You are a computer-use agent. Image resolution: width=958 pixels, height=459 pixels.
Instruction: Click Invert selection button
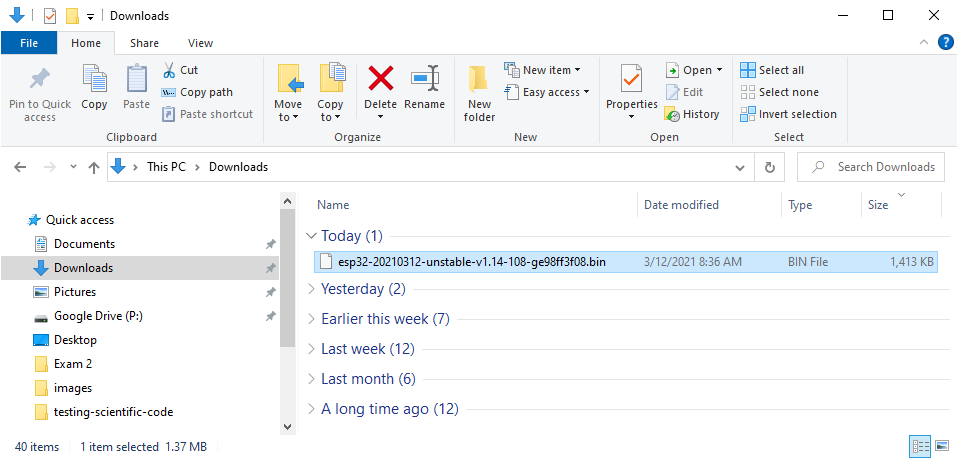pyautogui.click(x=788, y=114)
